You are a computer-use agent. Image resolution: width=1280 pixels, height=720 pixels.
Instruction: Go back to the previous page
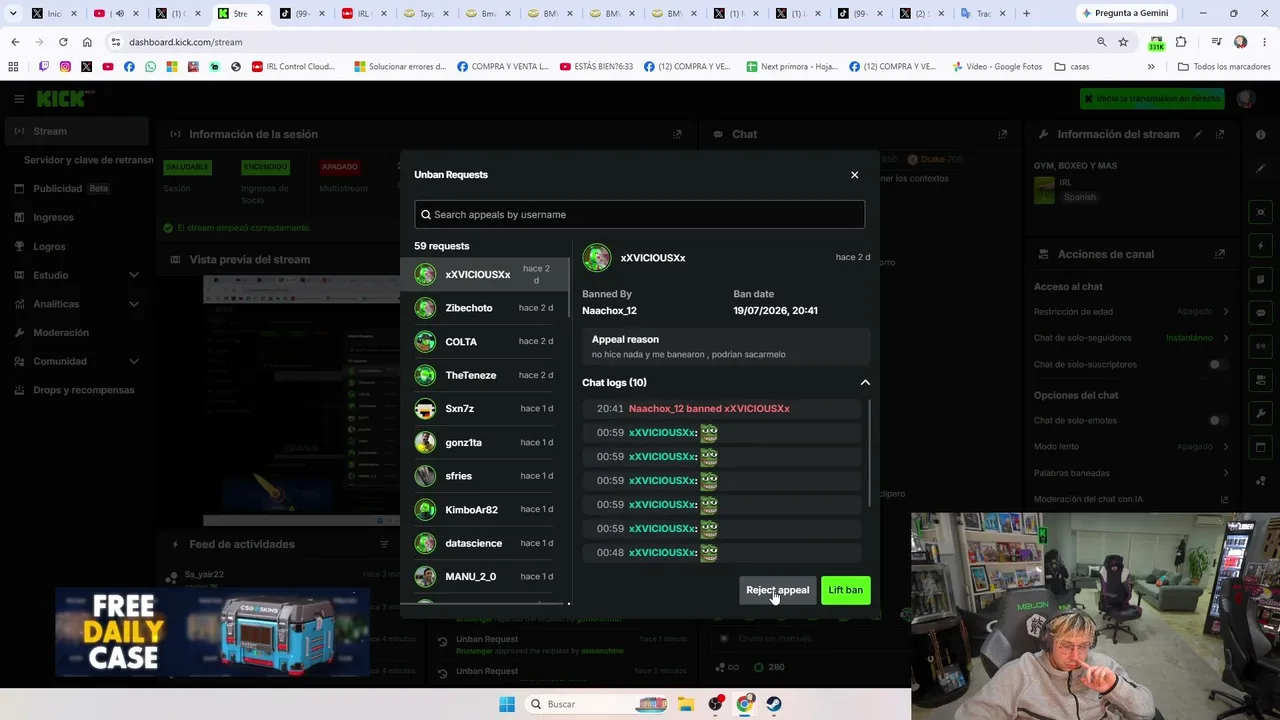[x=15, y=42]
